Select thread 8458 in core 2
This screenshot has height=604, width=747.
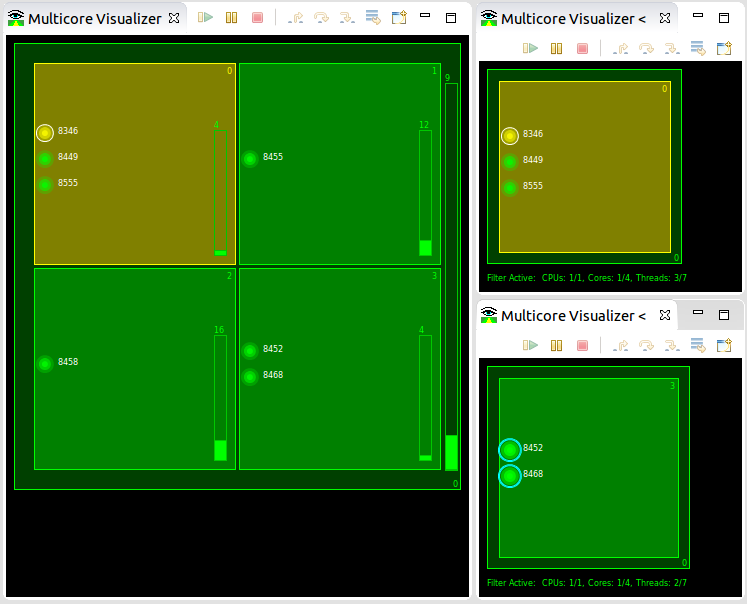pos(45,364)
